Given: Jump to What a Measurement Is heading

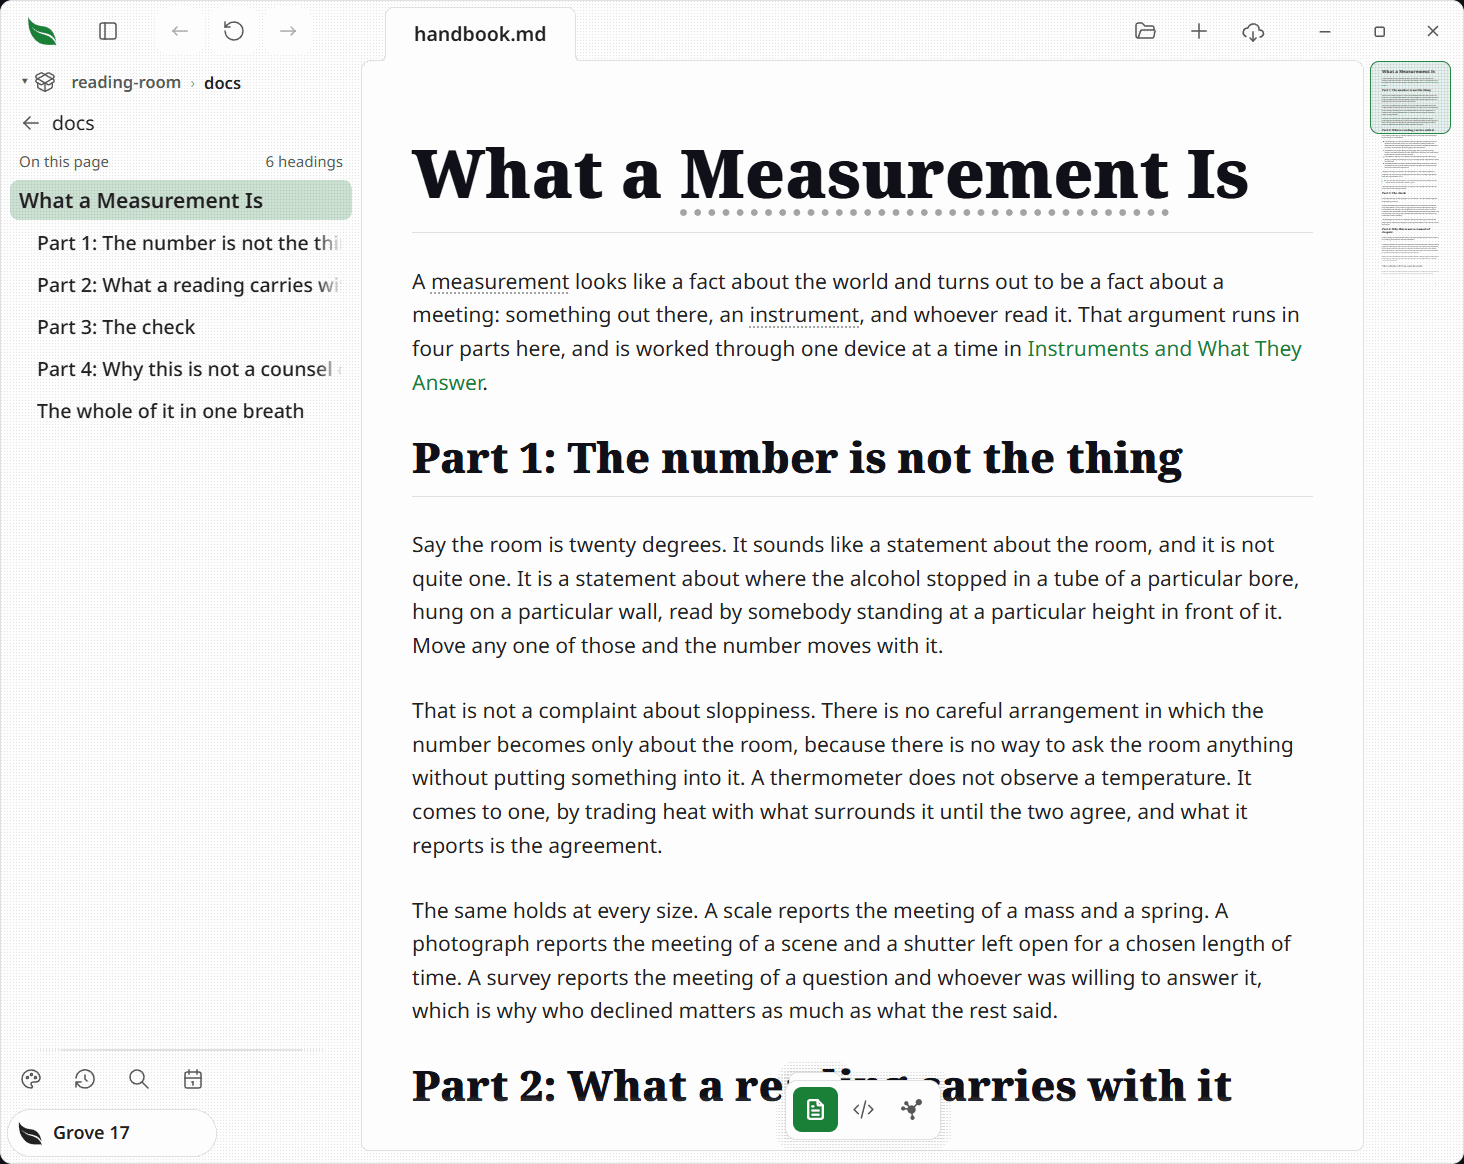Looking at the screenshot, I should 181,200.
